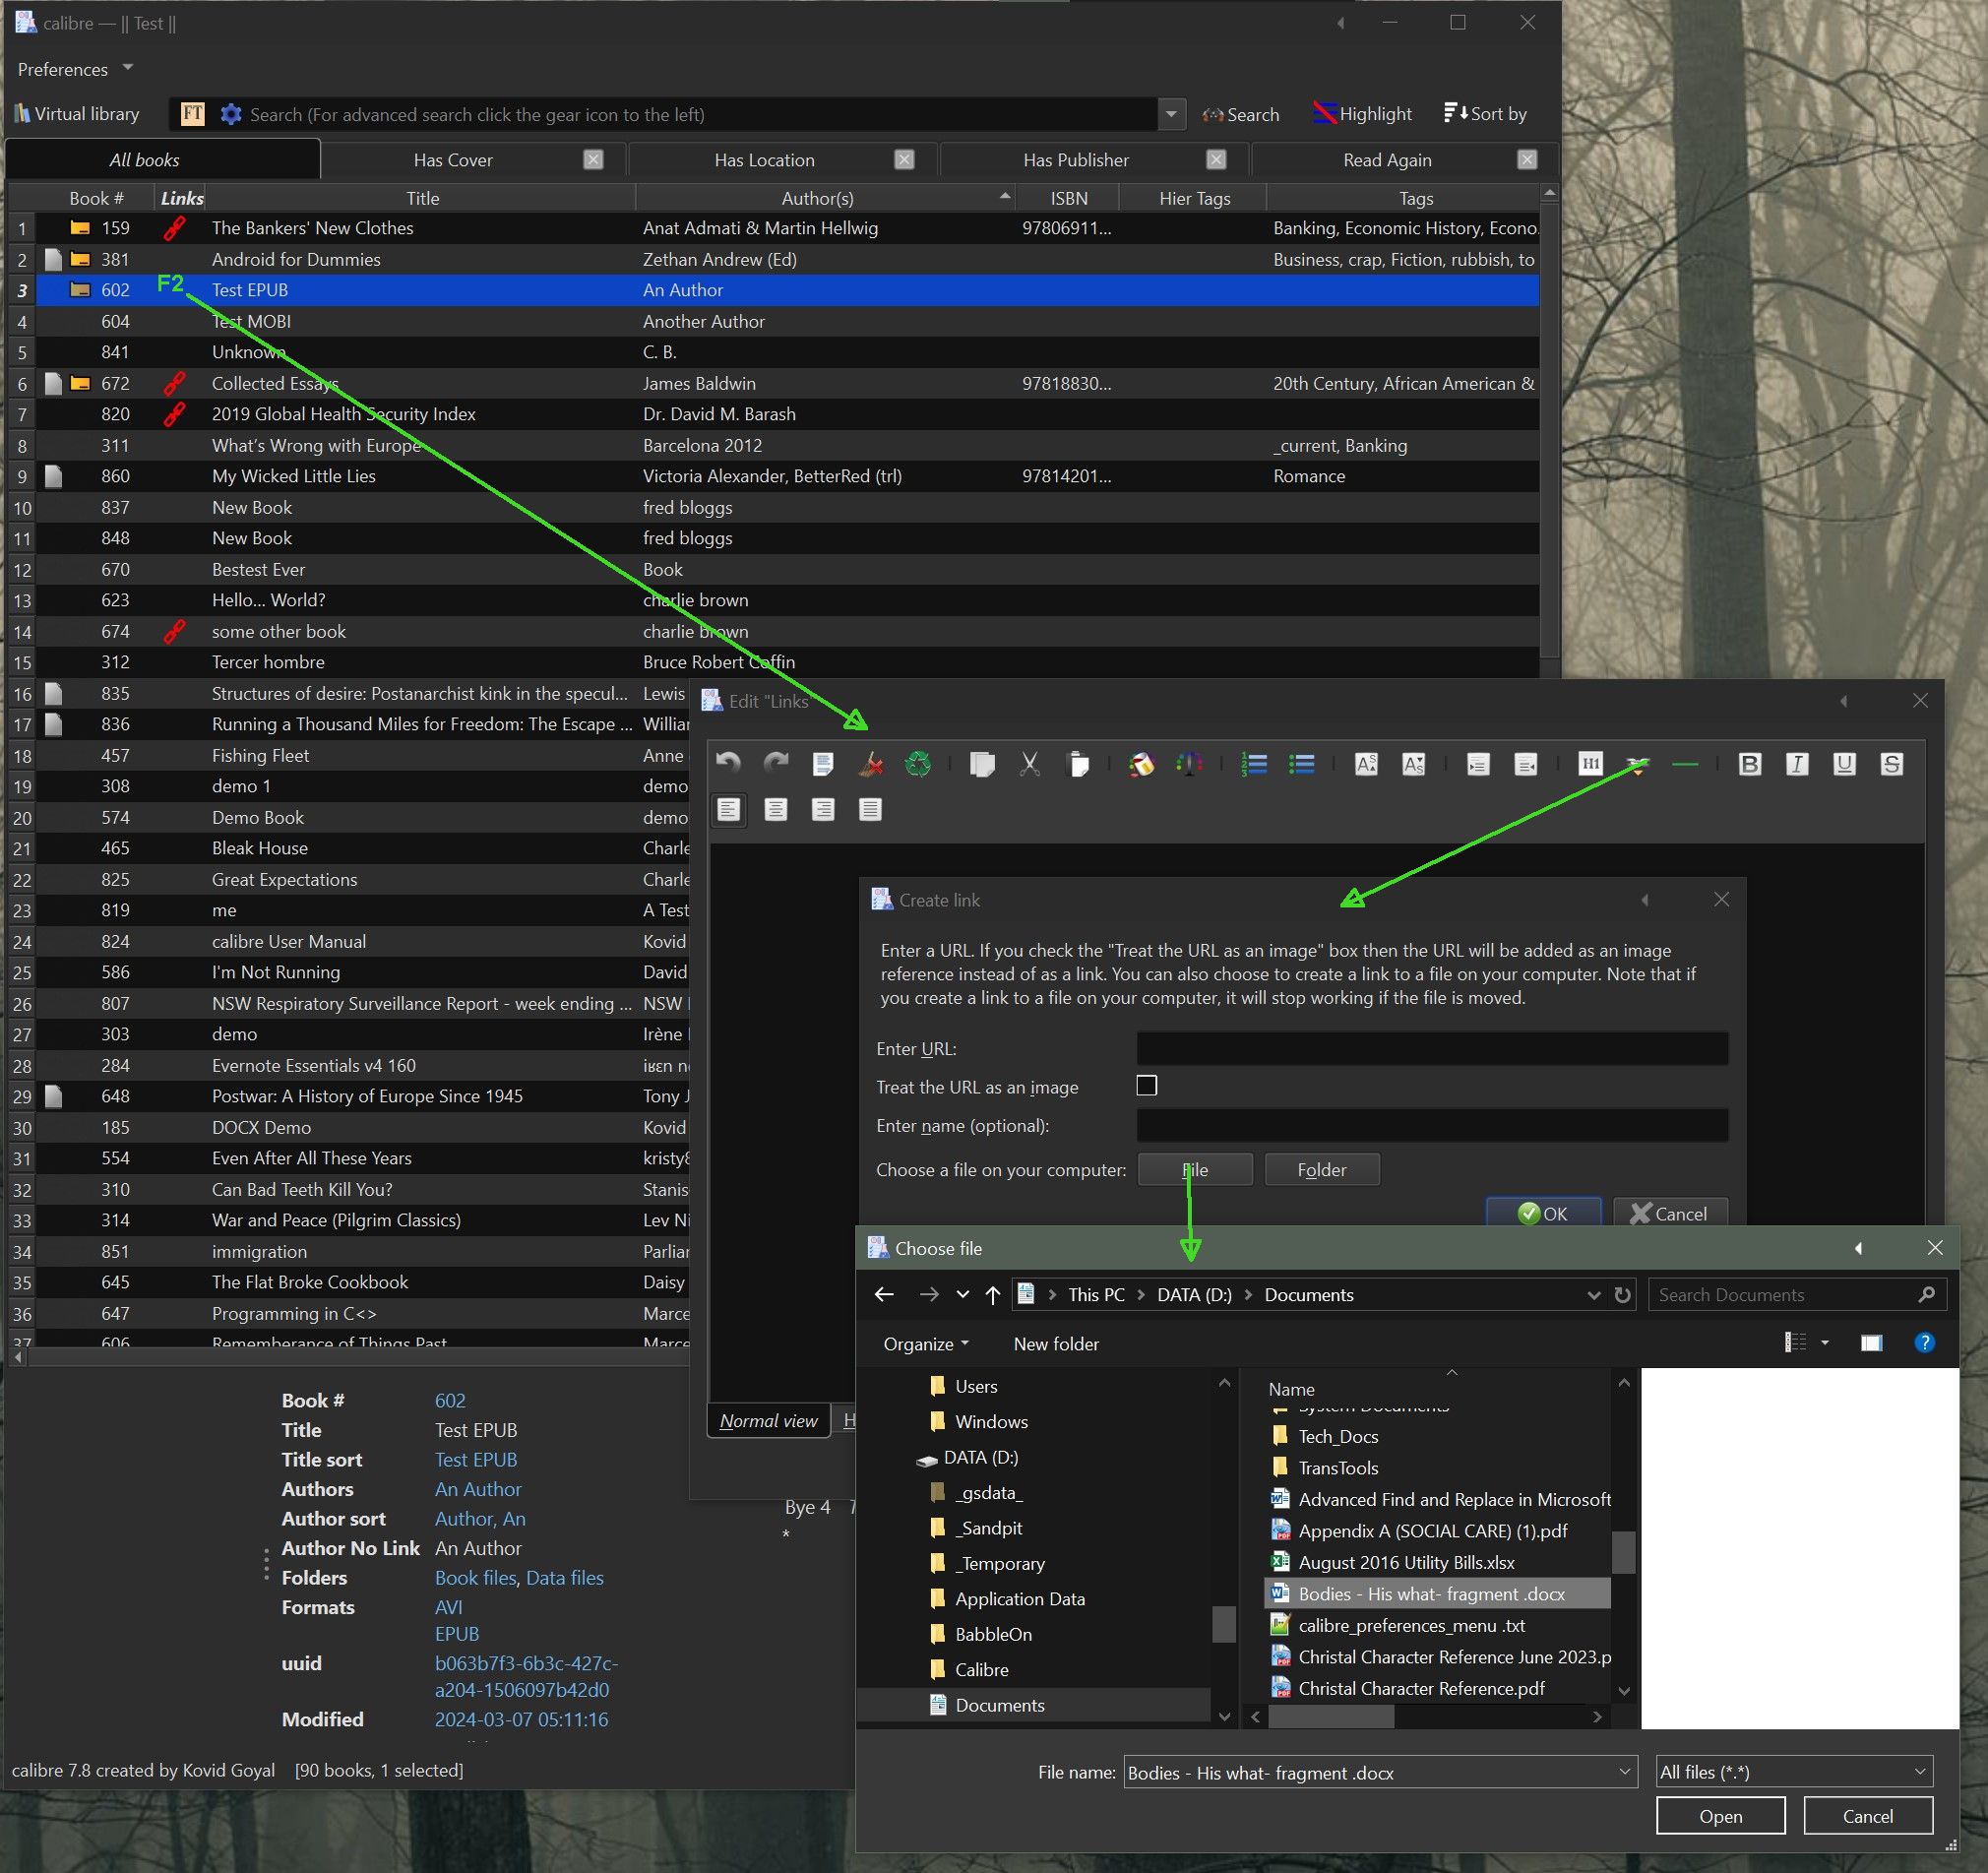Check 'Treat the URL as an image'
This screenshot has height=1873, width=1988.
pyautogui.click(x=1146, y=1086)
